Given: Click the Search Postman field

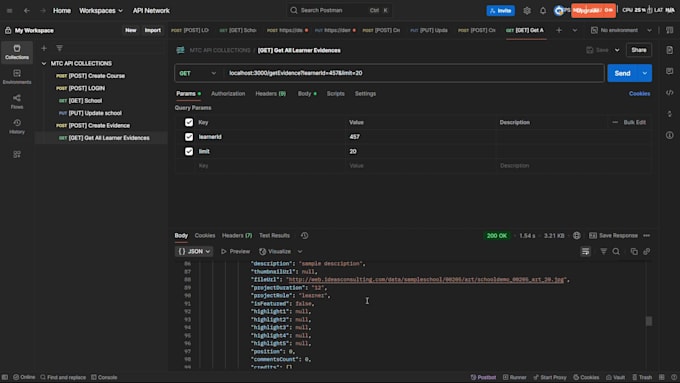Looking at the screenshot, I should [x=339, y=10].
